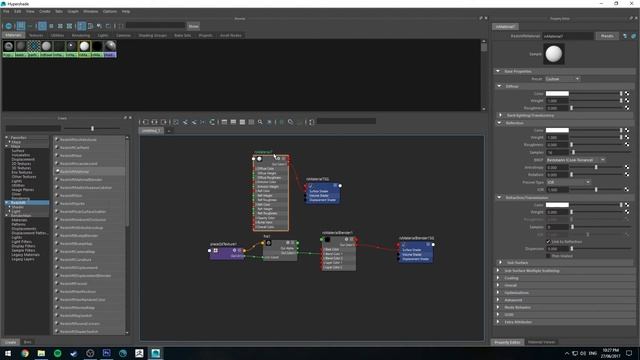Collapse the Refraction/Transmission section

500,198
